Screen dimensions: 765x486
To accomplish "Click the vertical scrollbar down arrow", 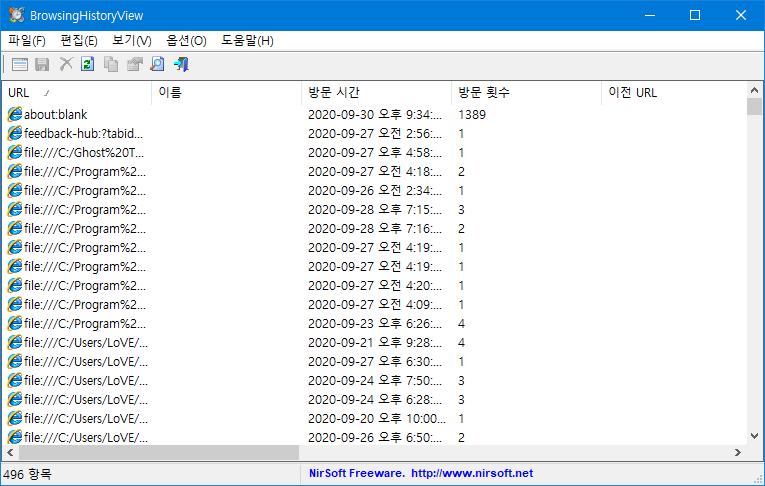I will 754,436.
